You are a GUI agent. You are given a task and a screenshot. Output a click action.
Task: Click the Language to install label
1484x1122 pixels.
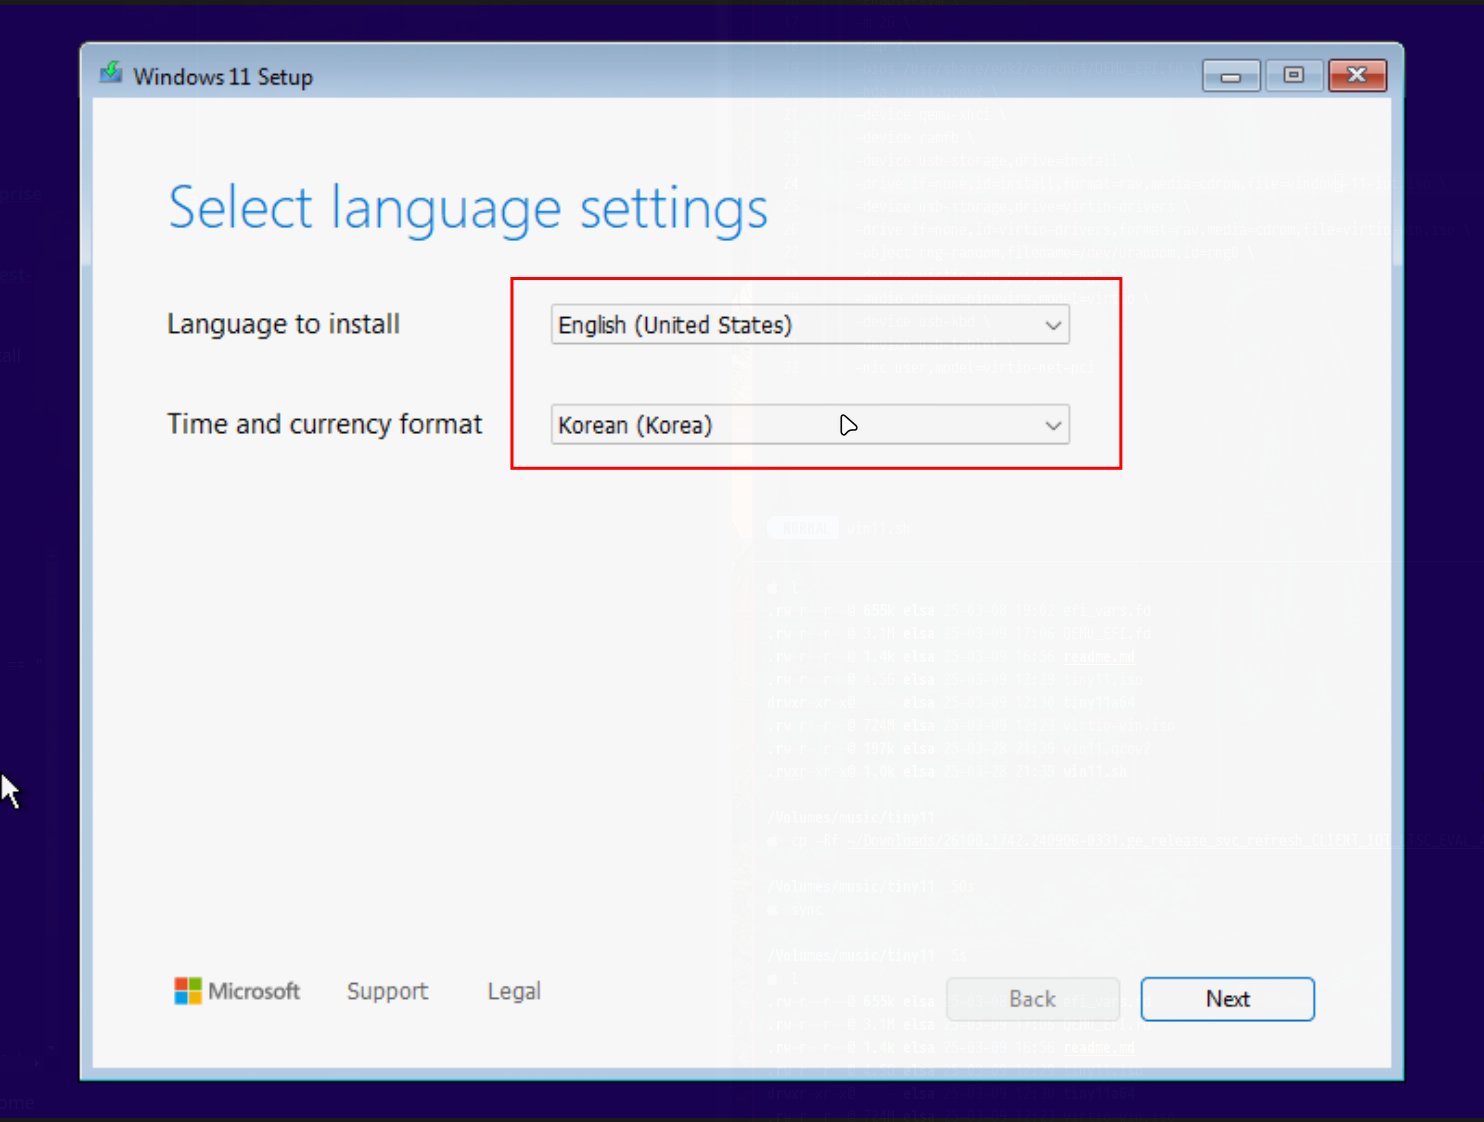point(283,324)
